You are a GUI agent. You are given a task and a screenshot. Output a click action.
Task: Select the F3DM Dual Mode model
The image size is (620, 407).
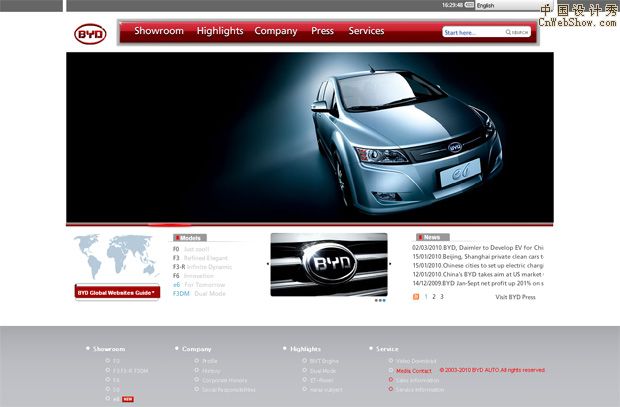tap(199, 293)
